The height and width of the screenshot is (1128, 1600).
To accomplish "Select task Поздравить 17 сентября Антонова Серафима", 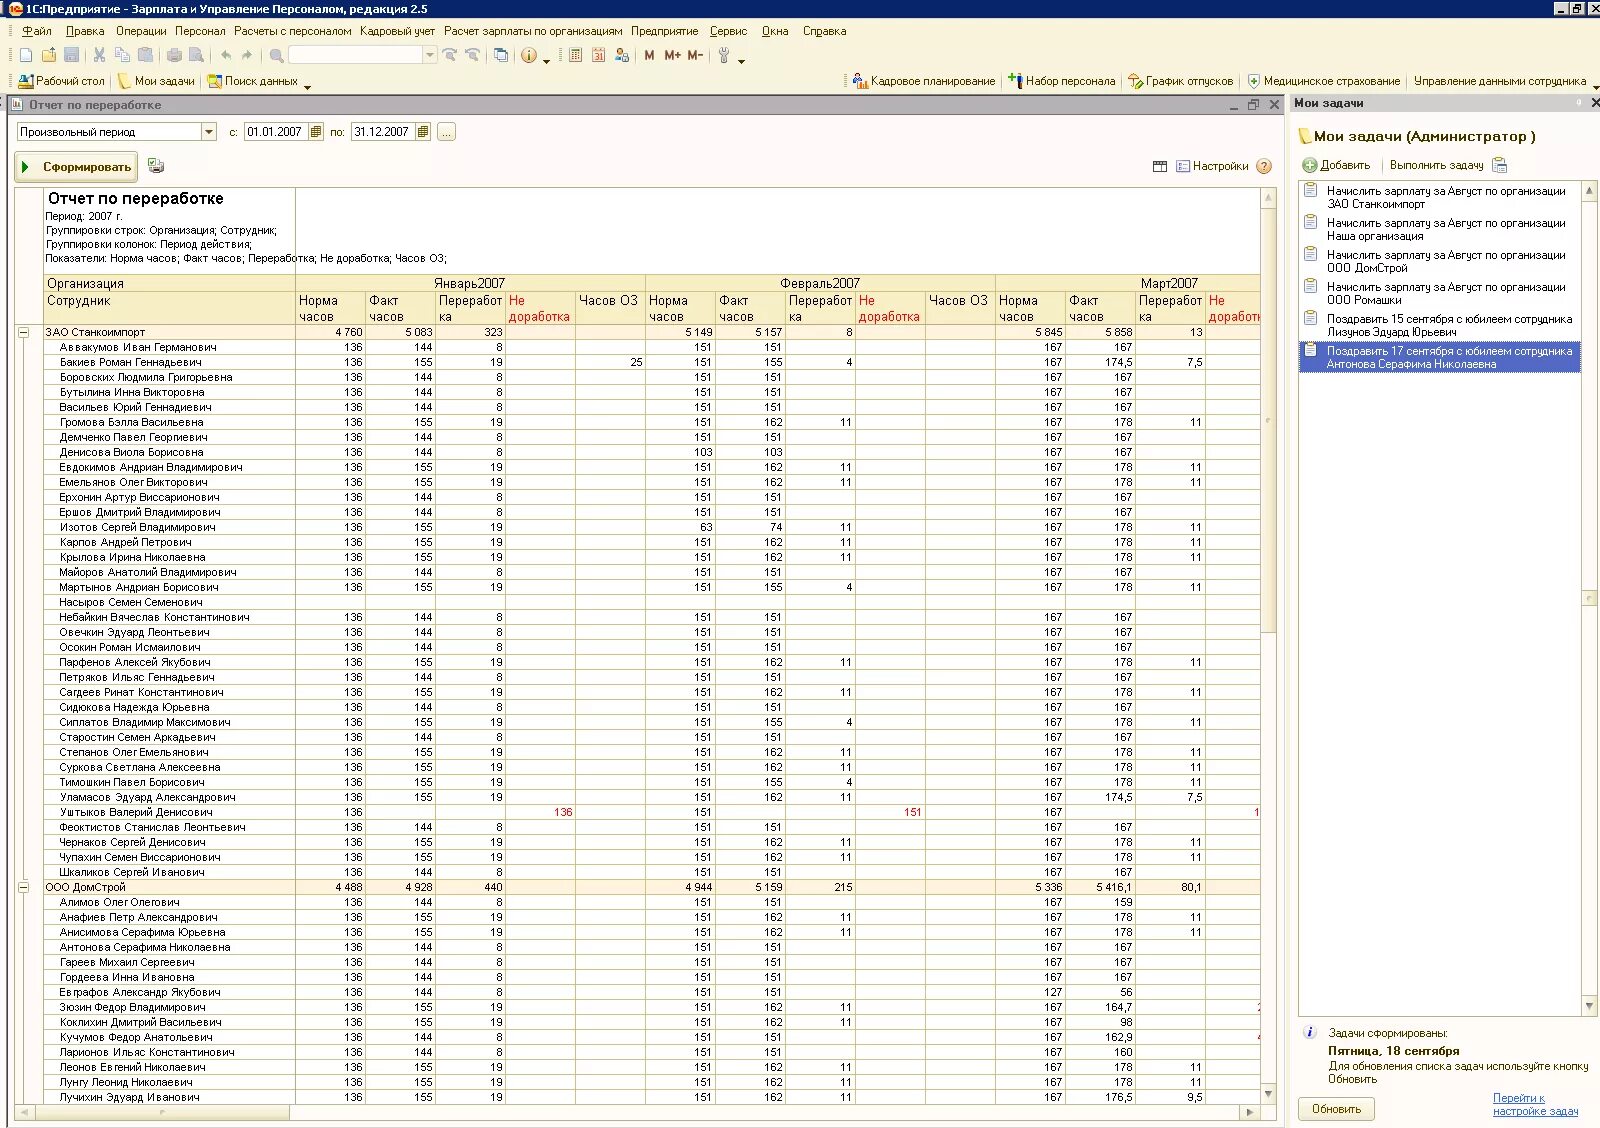I will point(1440,358).
